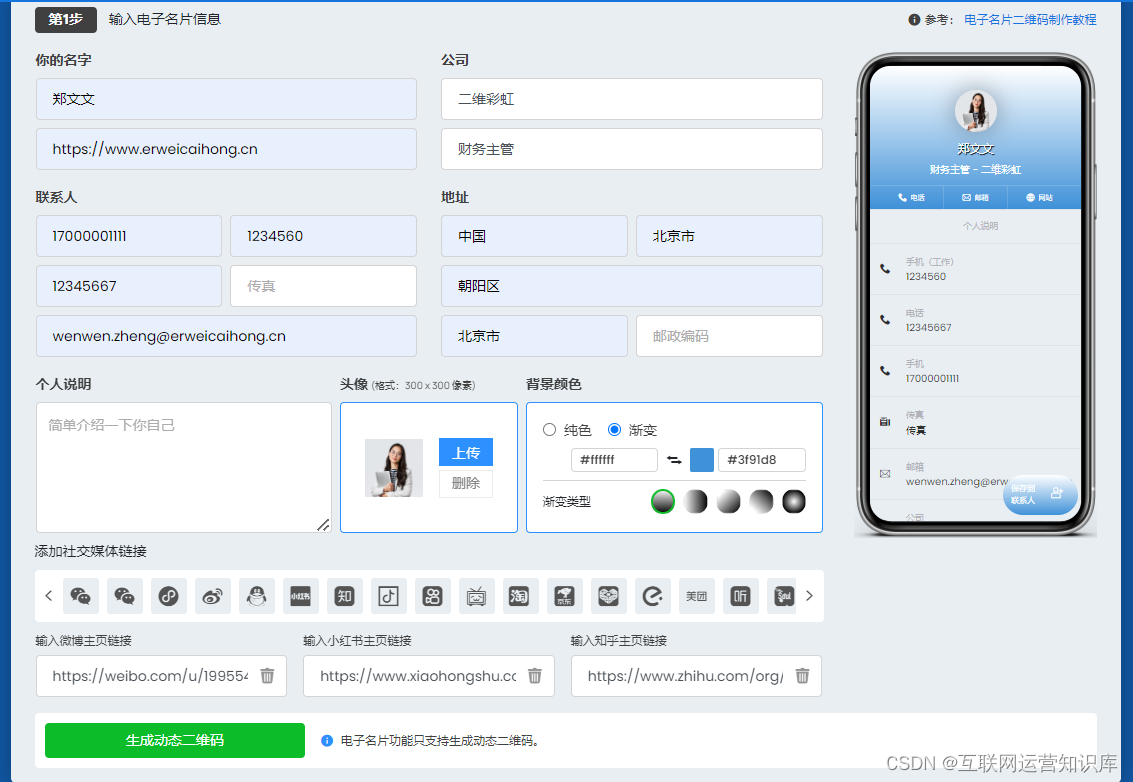Add an Ele.me link icon
This screenshot has width=1133, height=782.
652,596
